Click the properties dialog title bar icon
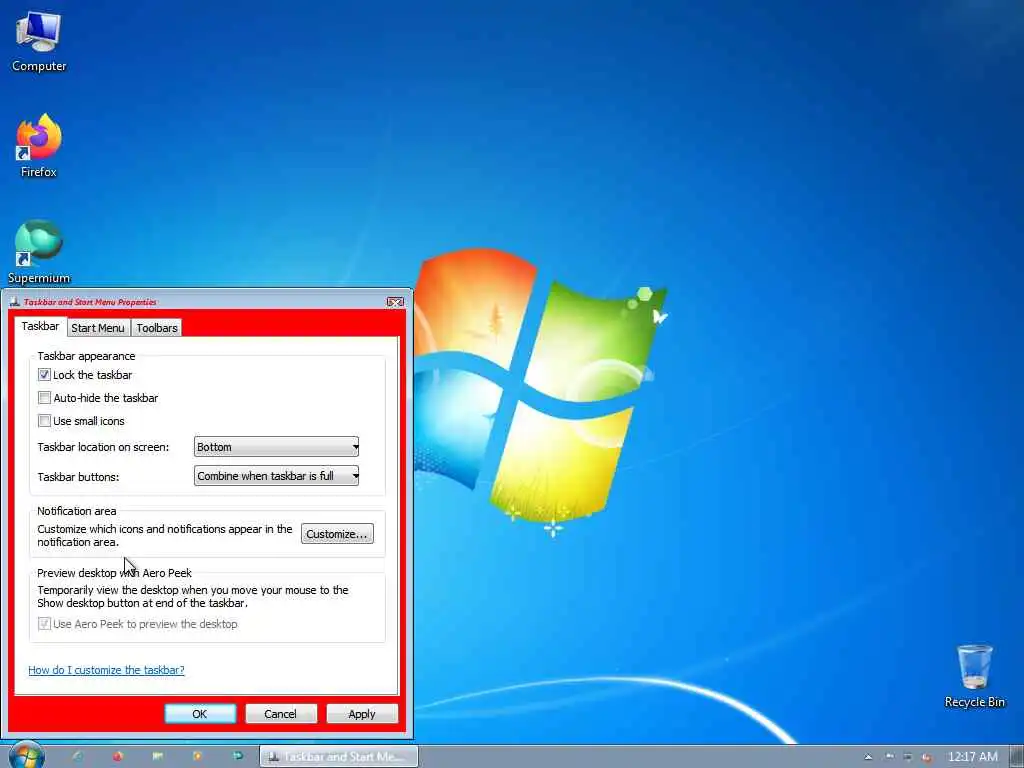Image resolution: width=1024 pixels, height=768 pixels. click(14, 302)
